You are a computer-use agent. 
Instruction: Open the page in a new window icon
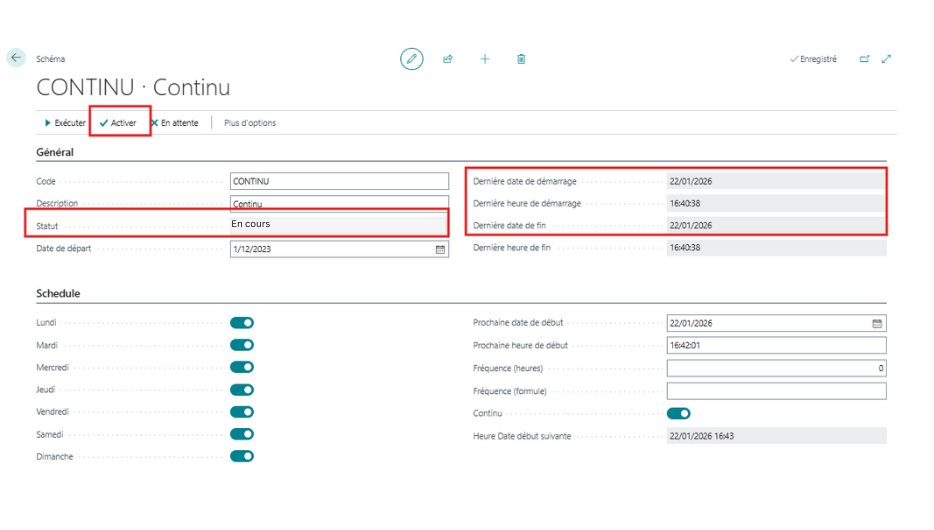coord(864,59)
